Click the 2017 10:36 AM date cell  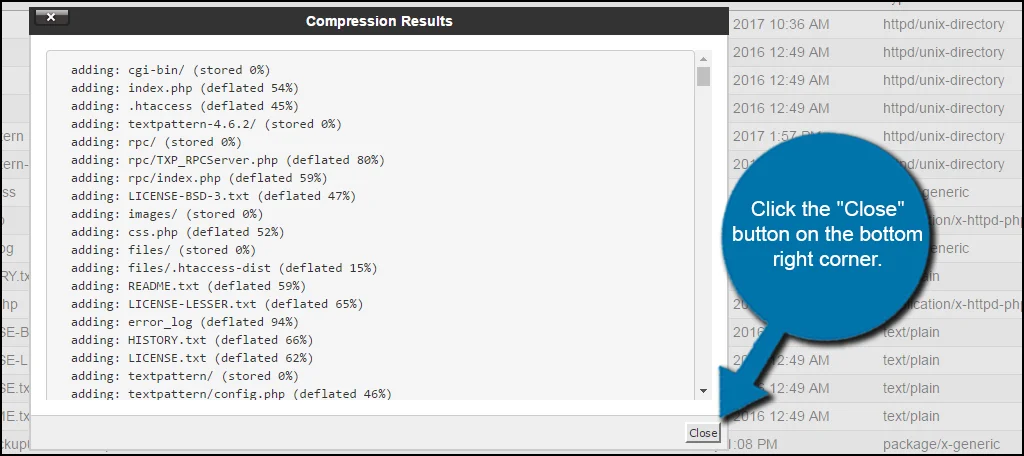point(780,24)
